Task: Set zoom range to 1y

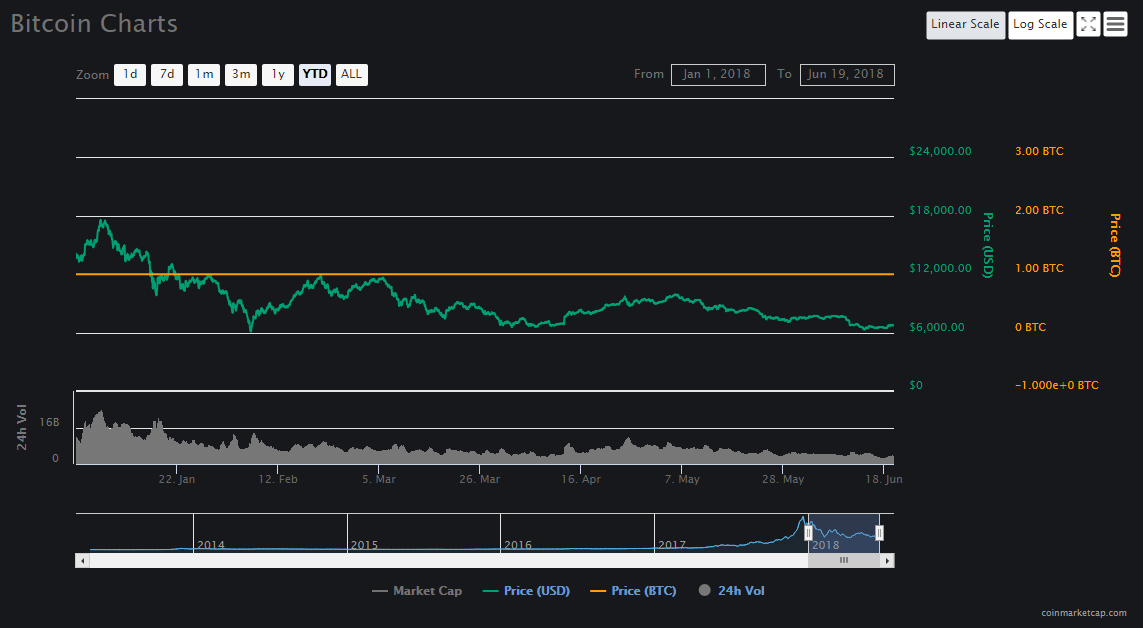Action: (x=278, y=74)
